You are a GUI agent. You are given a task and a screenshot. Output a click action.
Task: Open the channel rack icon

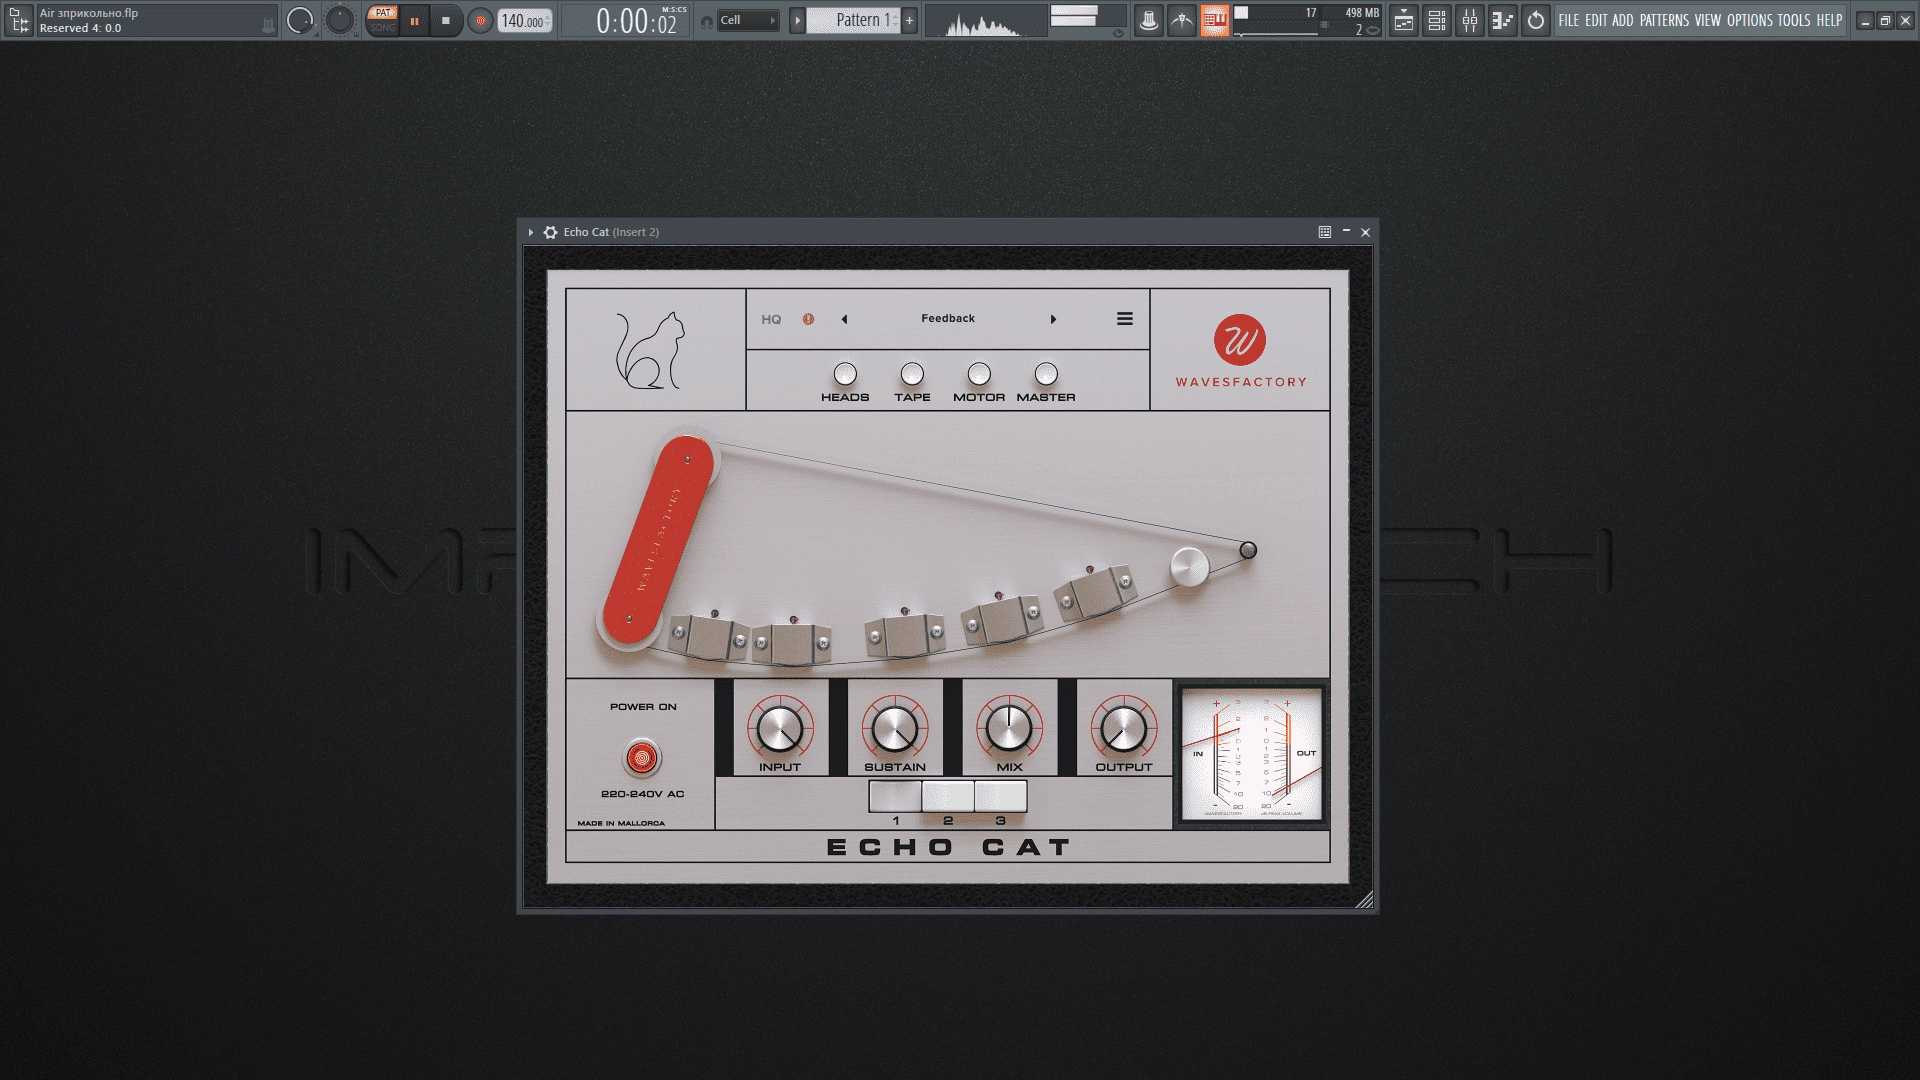1437,20
